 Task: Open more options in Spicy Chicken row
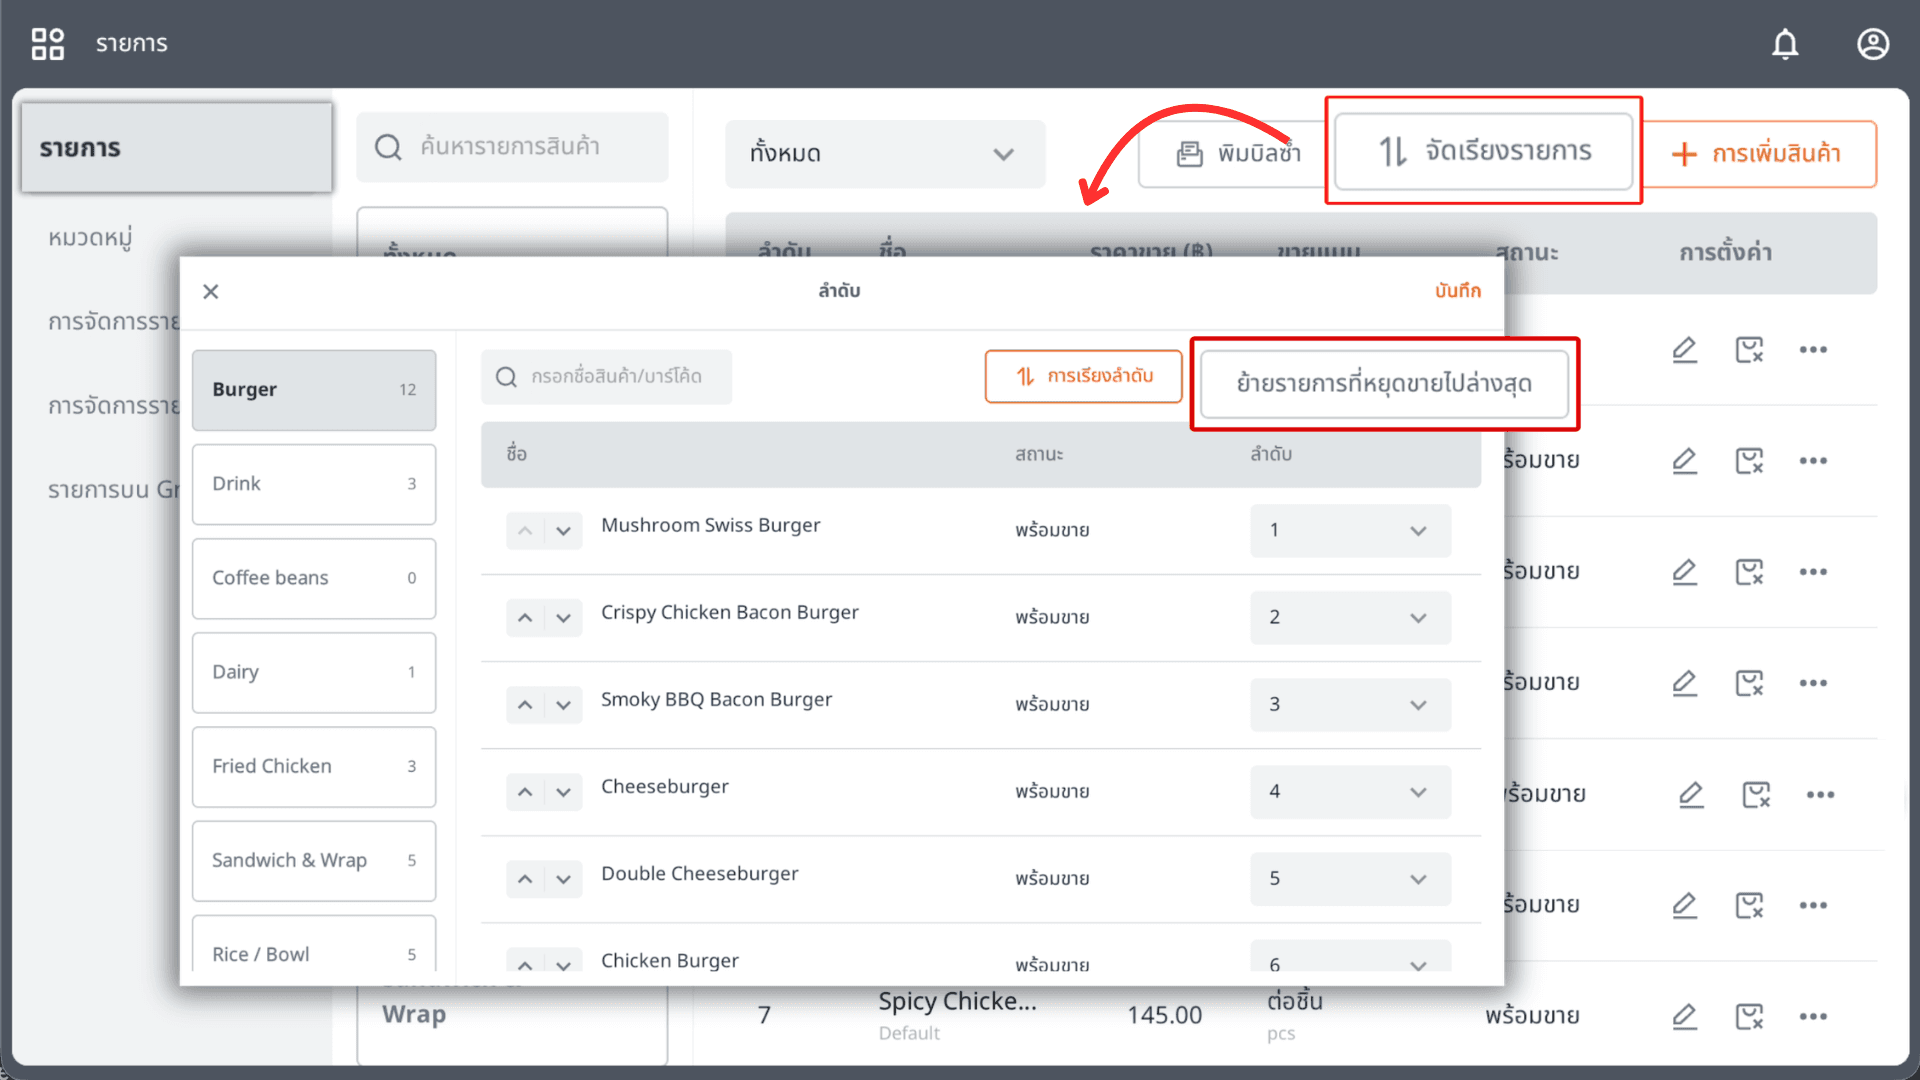(x=1813, y=1016)
